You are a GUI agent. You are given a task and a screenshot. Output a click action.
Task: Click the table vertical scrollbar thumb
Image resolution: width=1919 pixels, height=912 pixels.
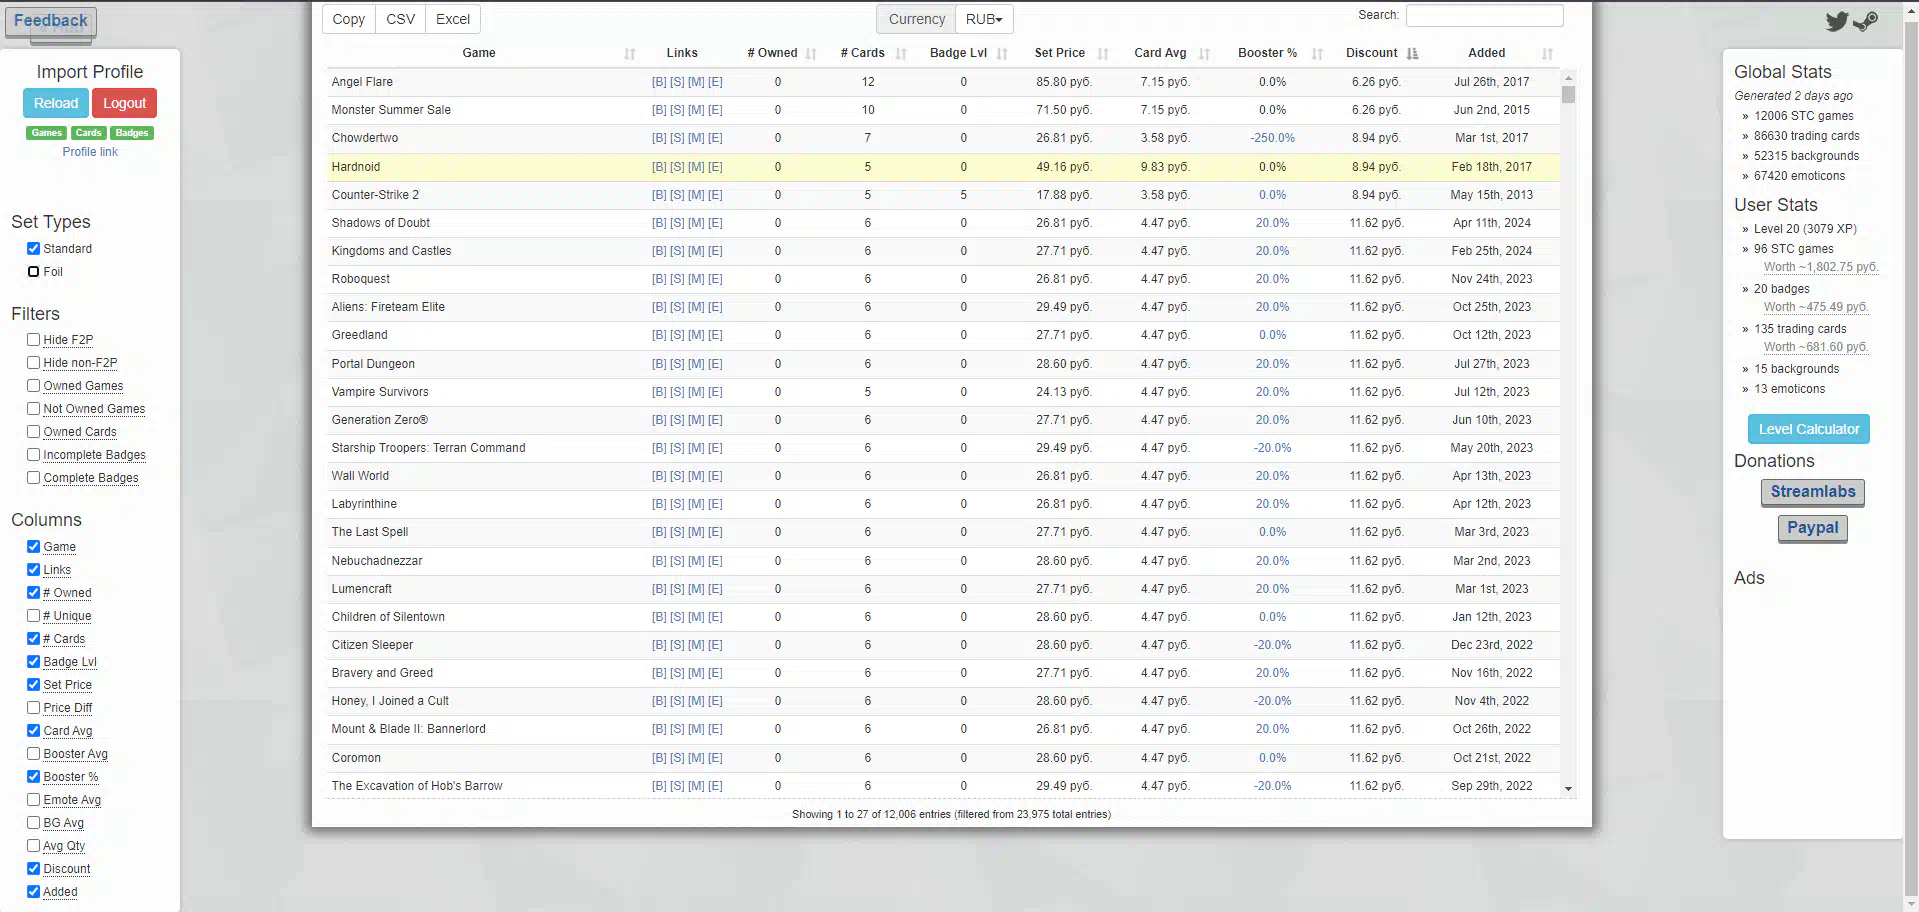(1568, 95)
